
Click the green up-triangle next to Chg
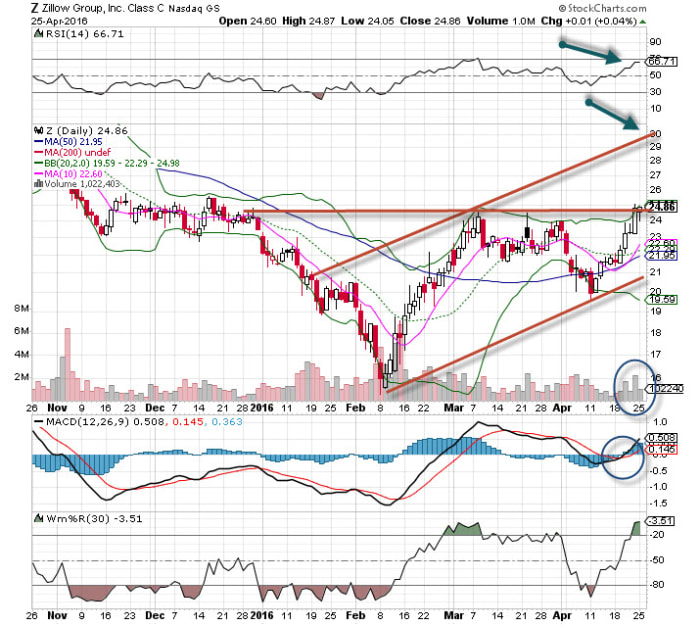[642, 21]
